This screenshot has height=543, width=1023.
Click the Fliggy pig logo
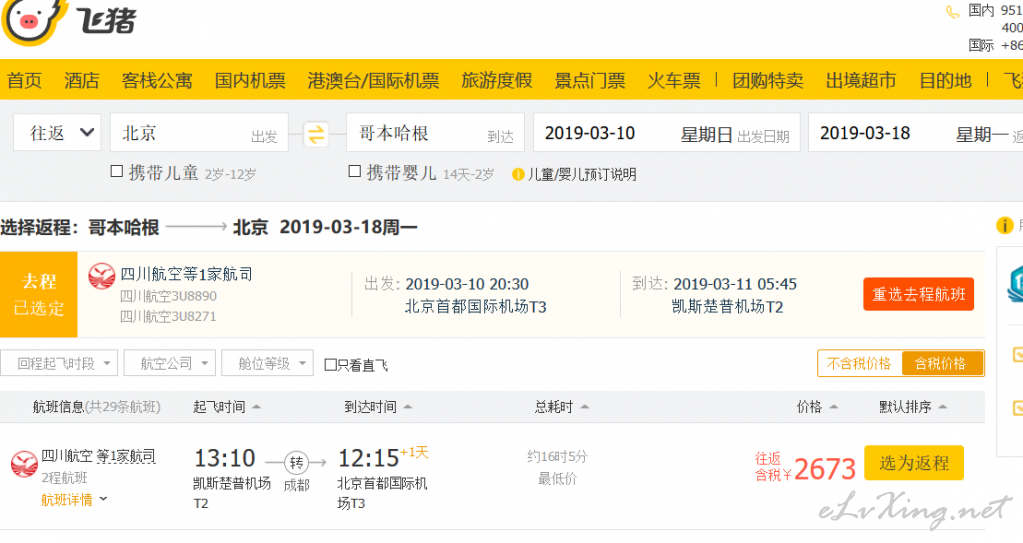[x=34, y=20]
